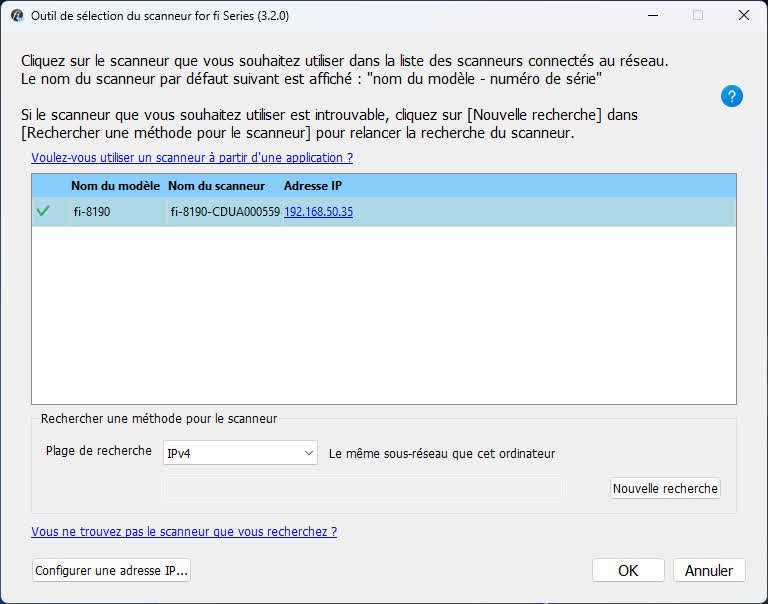Click the Nom du scanneur column header
The width and height of the screenshot is (768, 604).
[216, 186]
